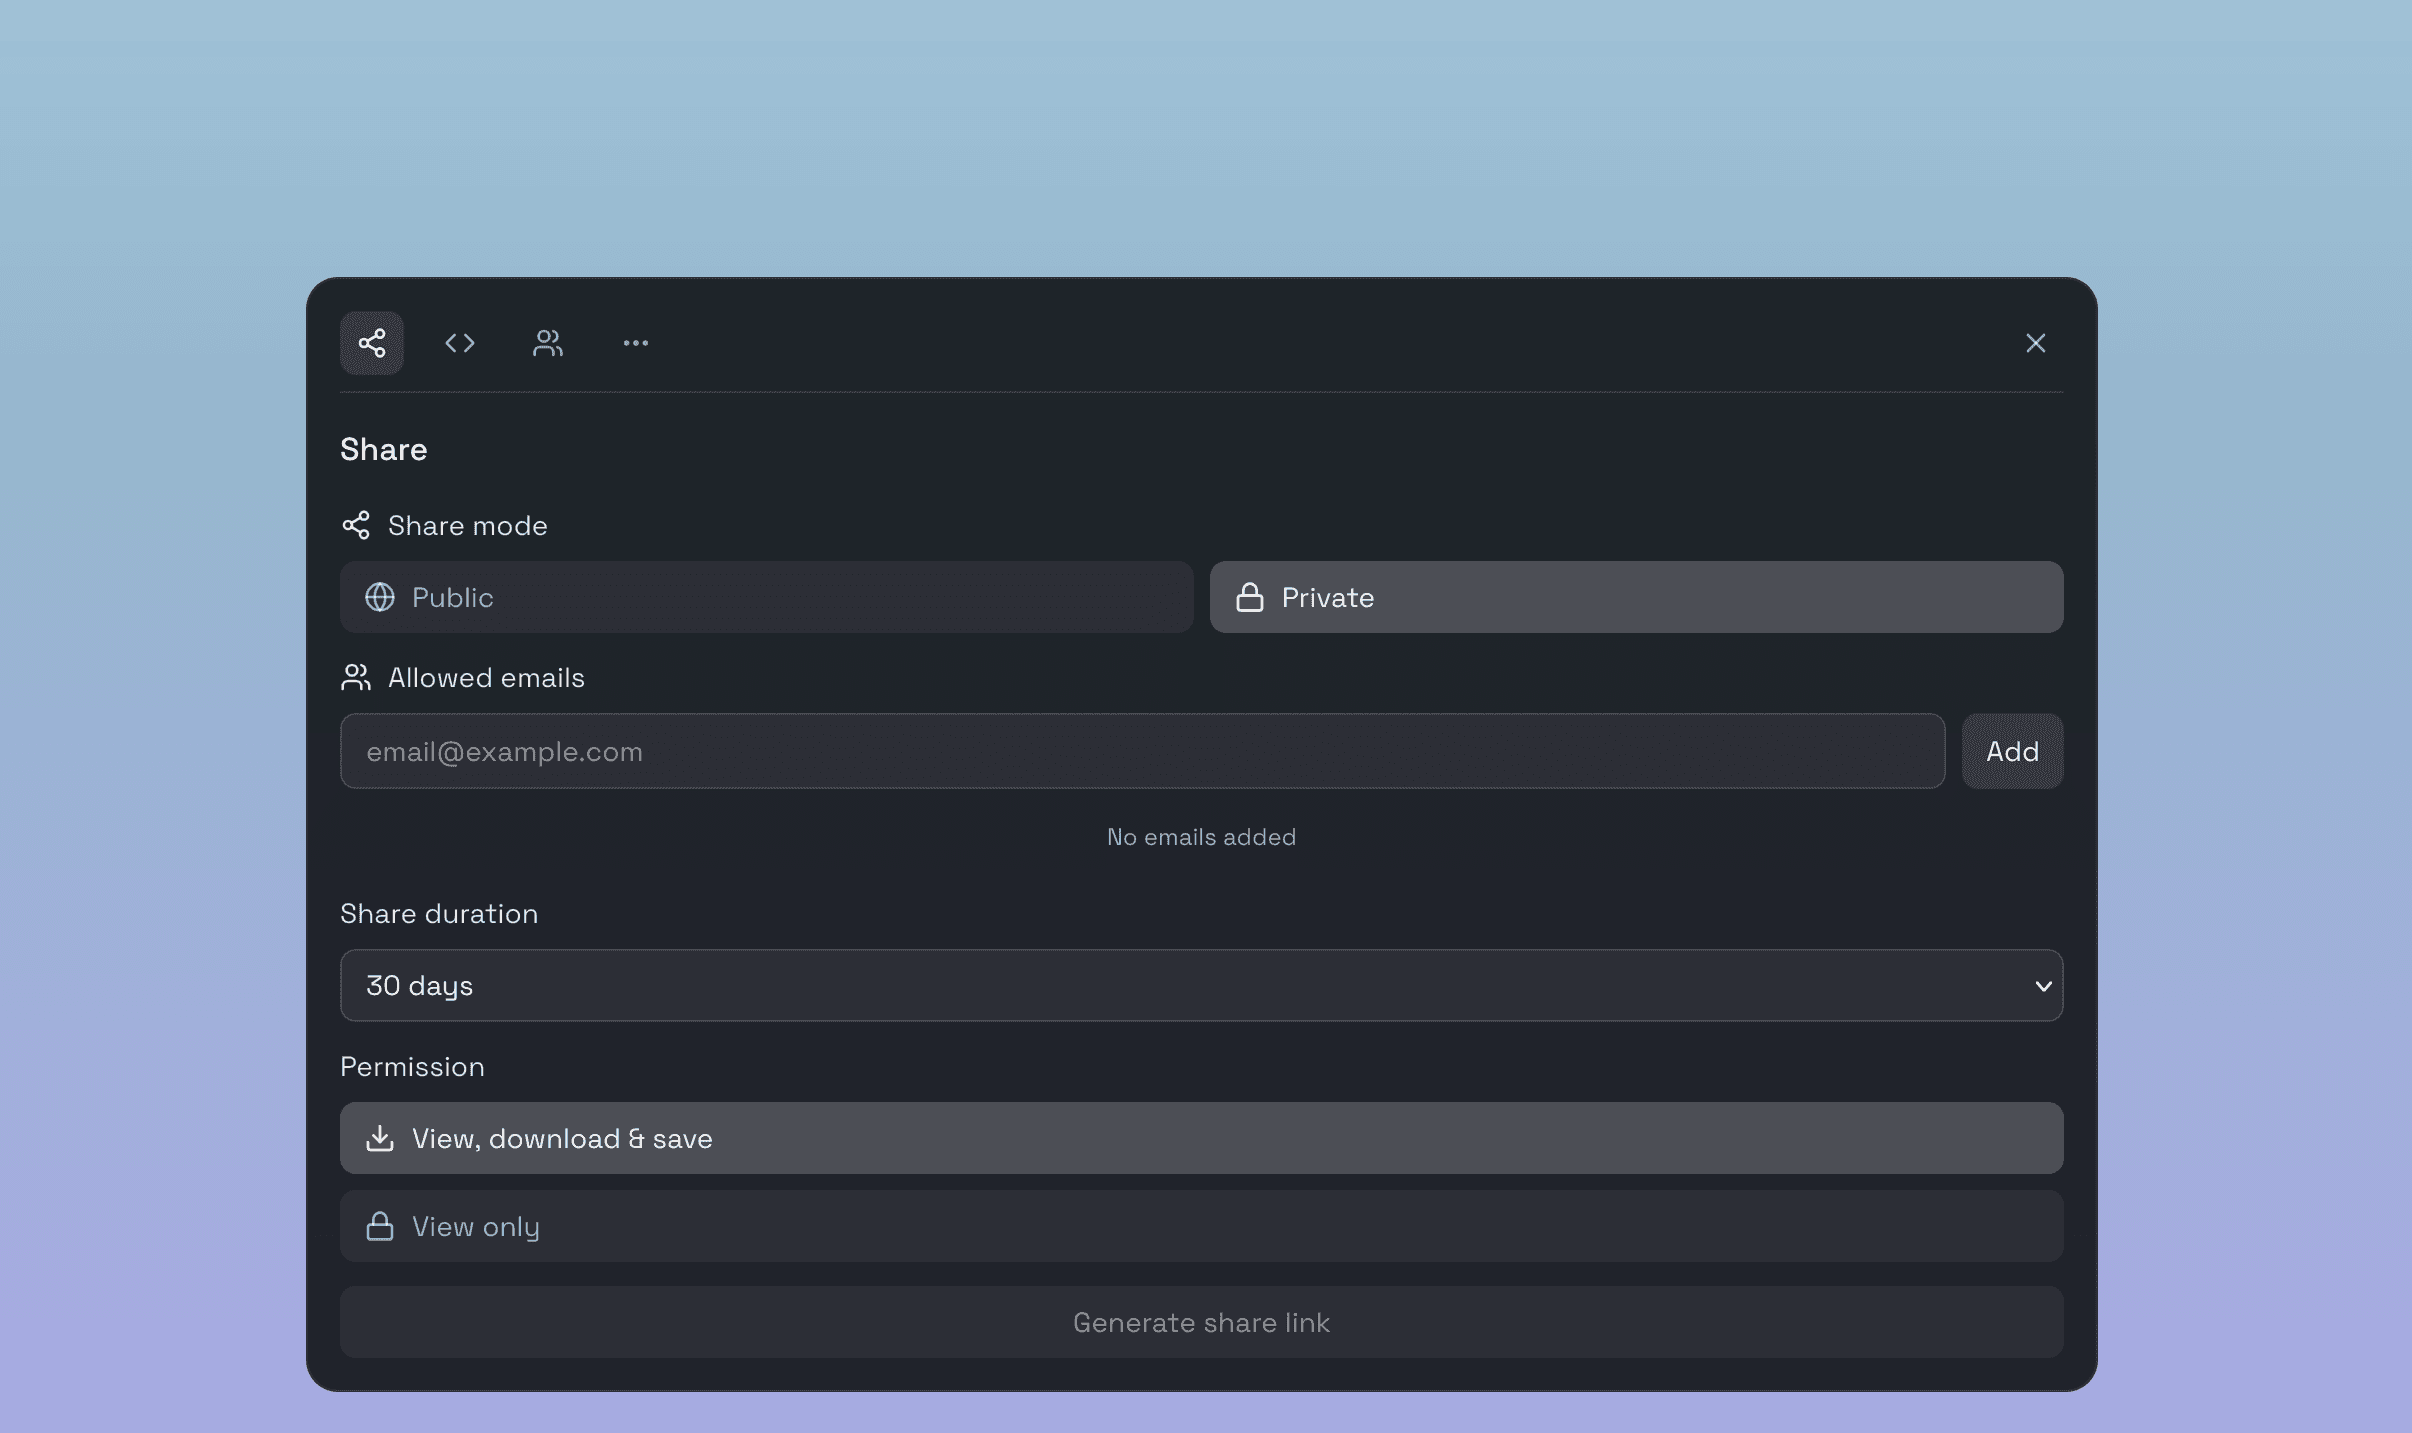Screen dimensions: 2412x1433
Task: Click Generate share link button
Action: point(1201,1322)
